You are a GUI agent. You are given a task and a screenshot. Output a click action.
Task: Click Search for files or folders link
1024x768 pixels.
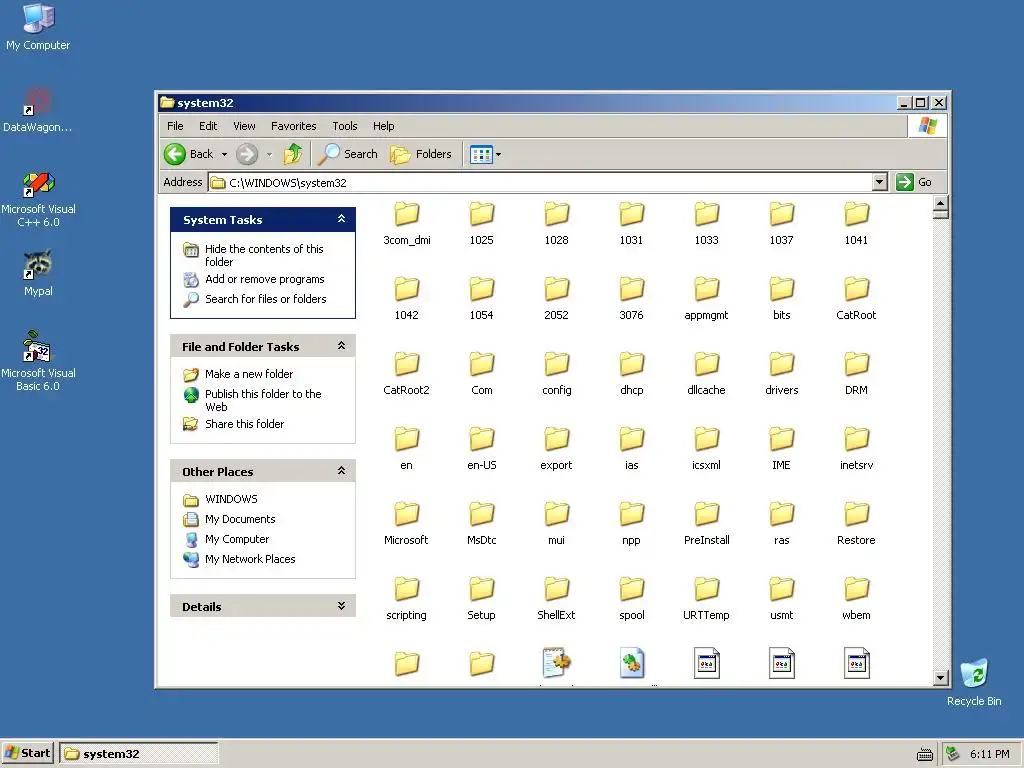pyautogui.click(x=265, y=299)
